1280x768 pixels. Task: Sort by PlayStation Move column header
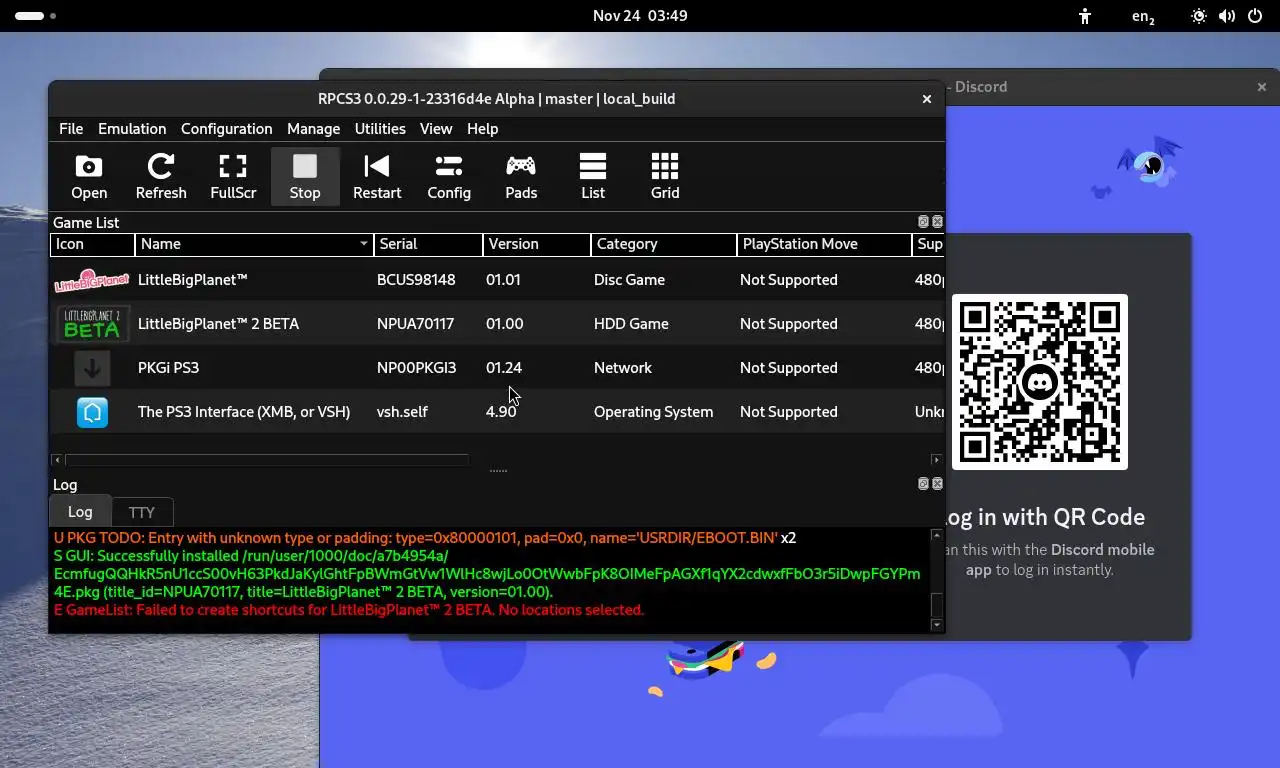point(824,244)
